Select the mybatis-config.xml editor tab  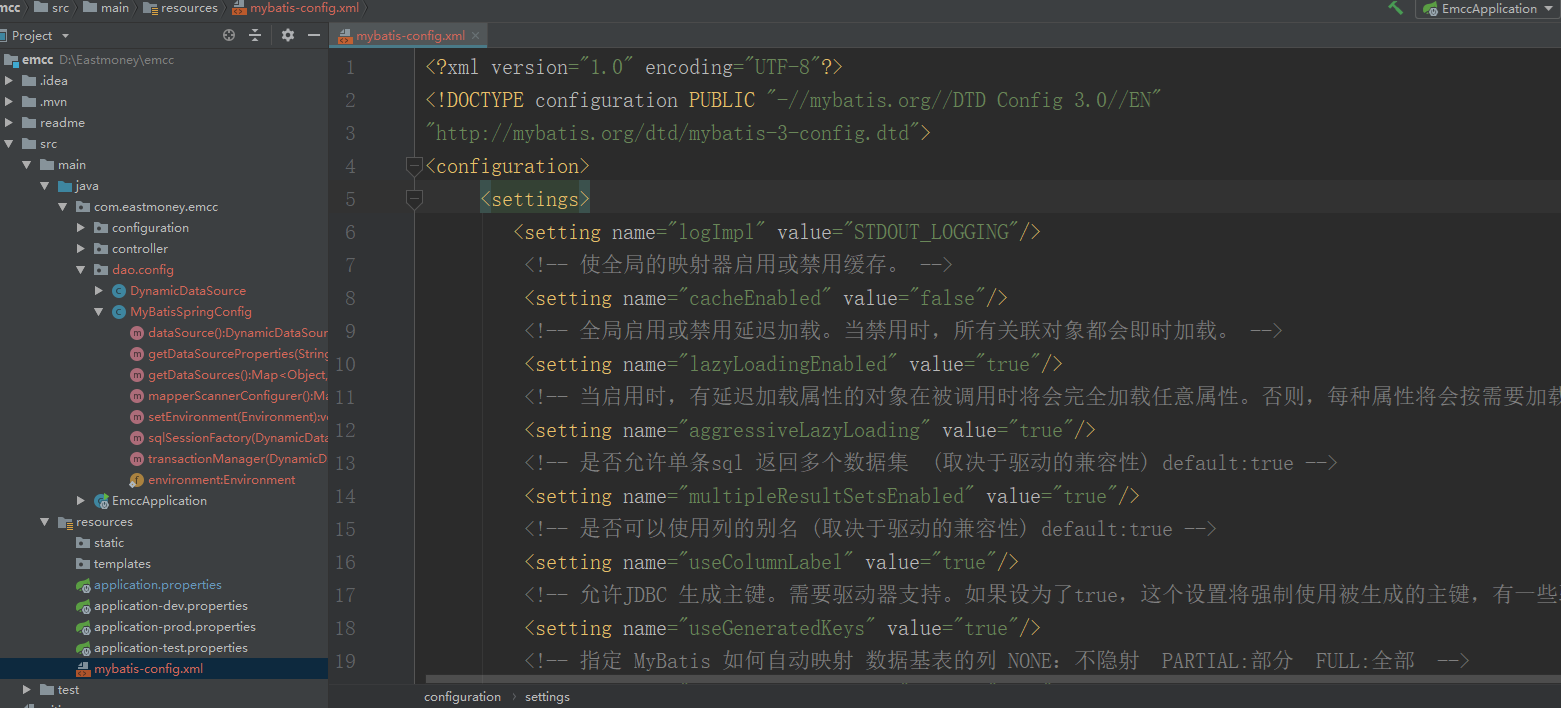[407, 35]
